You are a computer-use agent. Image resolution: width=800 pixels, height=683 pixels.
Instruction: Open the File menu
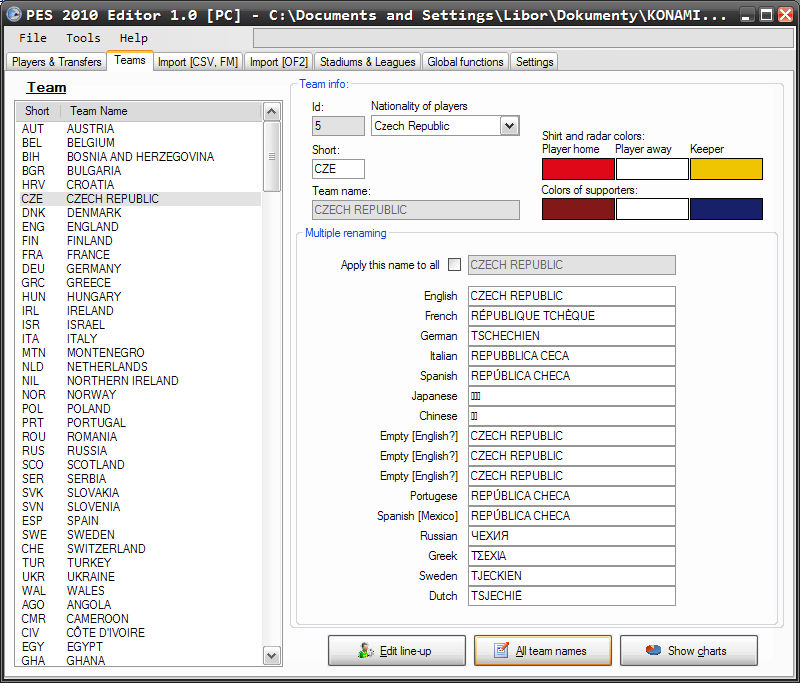[33, 38]
